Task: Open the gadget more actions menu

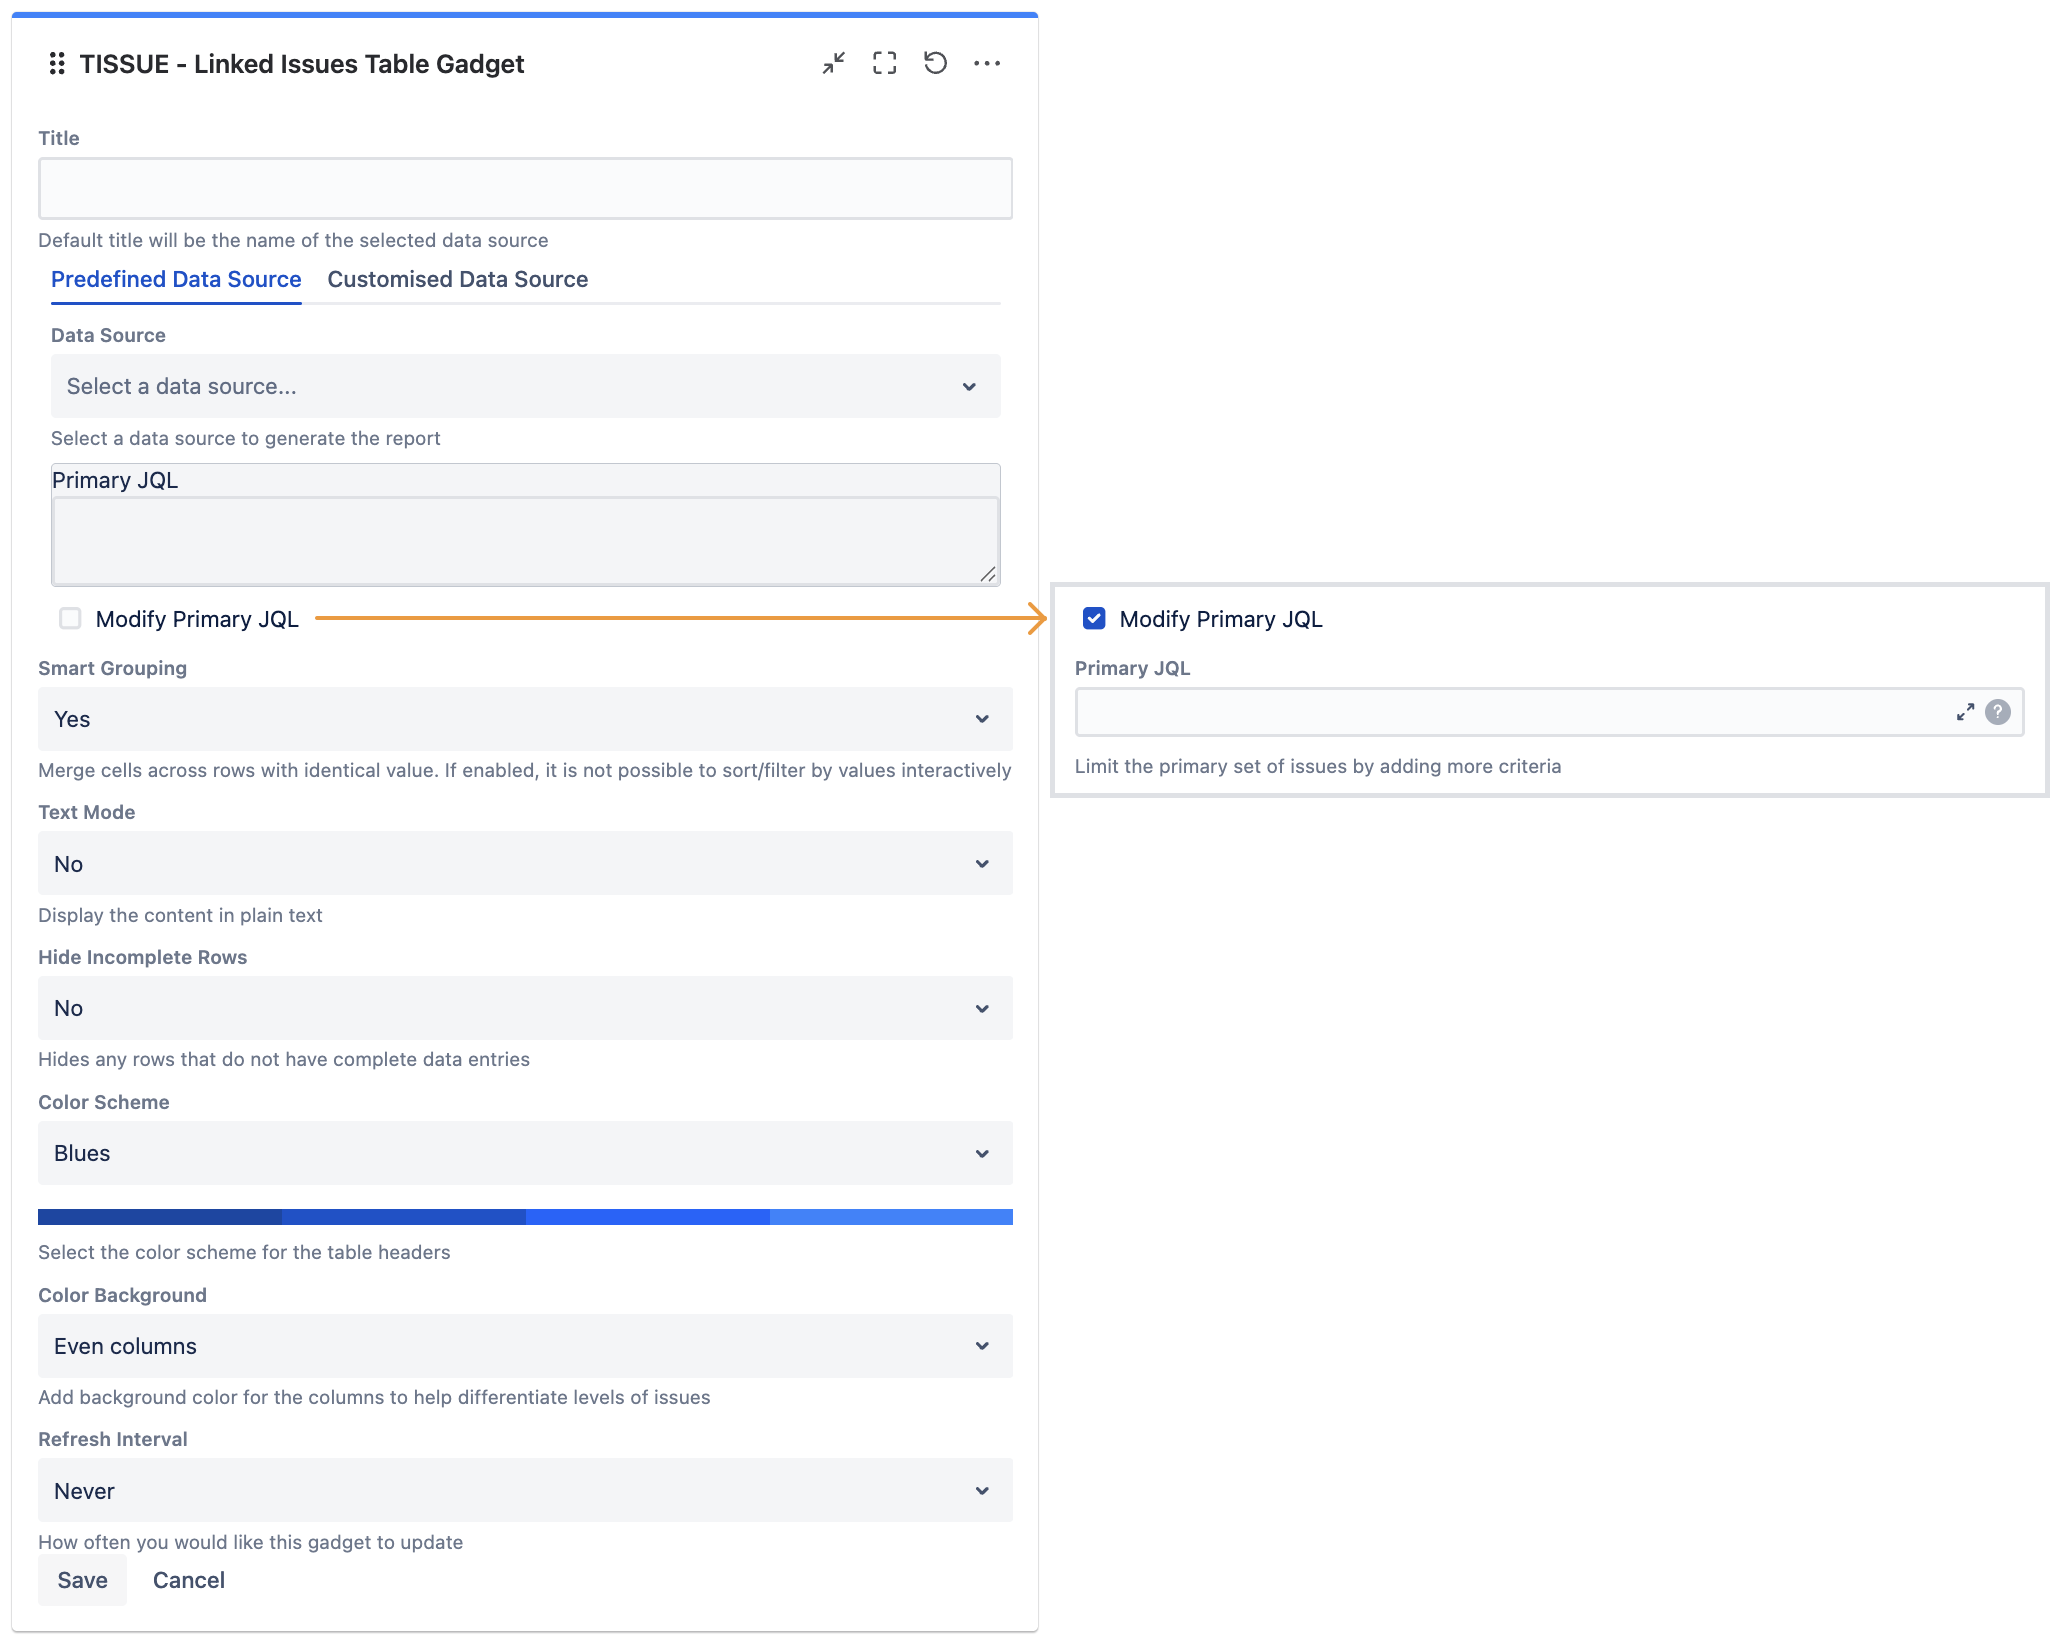Action: tap(987, 64)
